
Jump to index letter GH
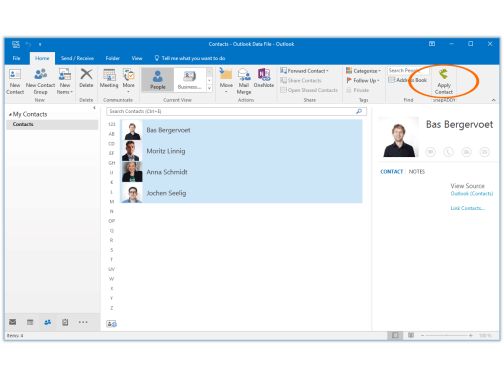pyautogui.click(x=112, y=163)
